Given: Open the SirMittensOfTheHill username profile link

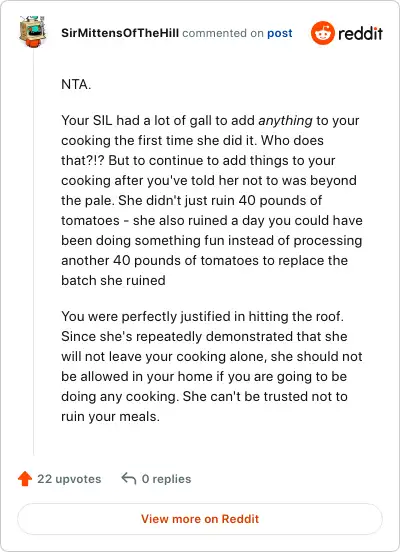Looking at the screenshot, I should 120,33.
